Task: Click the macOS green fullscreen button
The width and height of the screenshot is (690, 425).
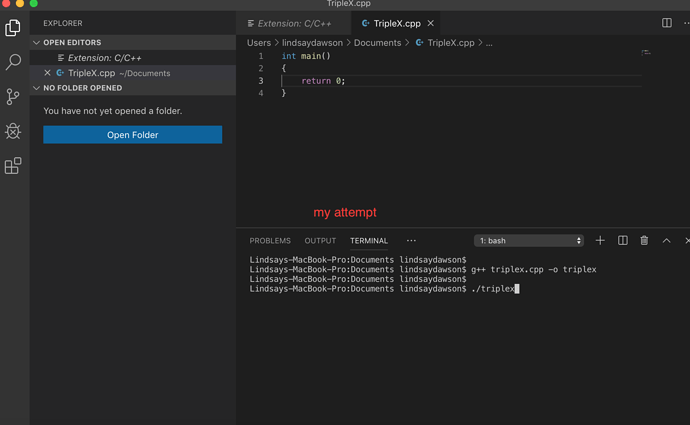Action: point(33,3)
